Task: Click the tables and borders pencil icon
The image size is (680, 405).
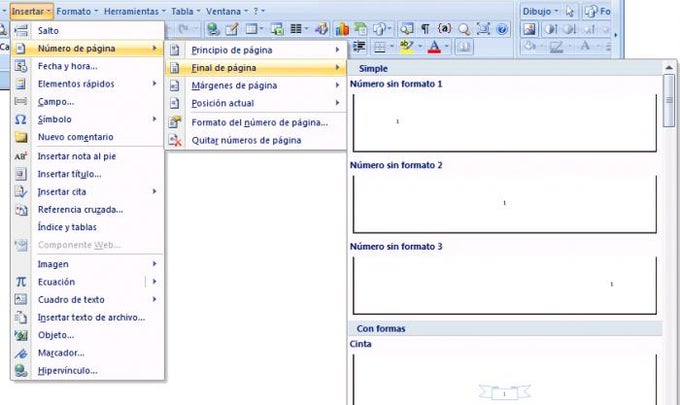Action: pos(232,29)
